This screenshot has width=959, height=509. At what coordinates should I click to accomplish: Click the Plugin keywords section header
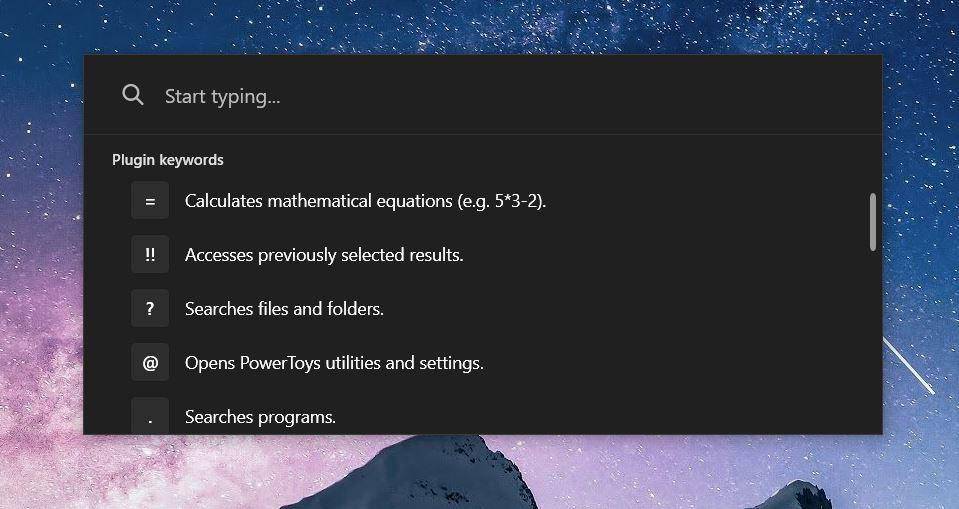168,160
